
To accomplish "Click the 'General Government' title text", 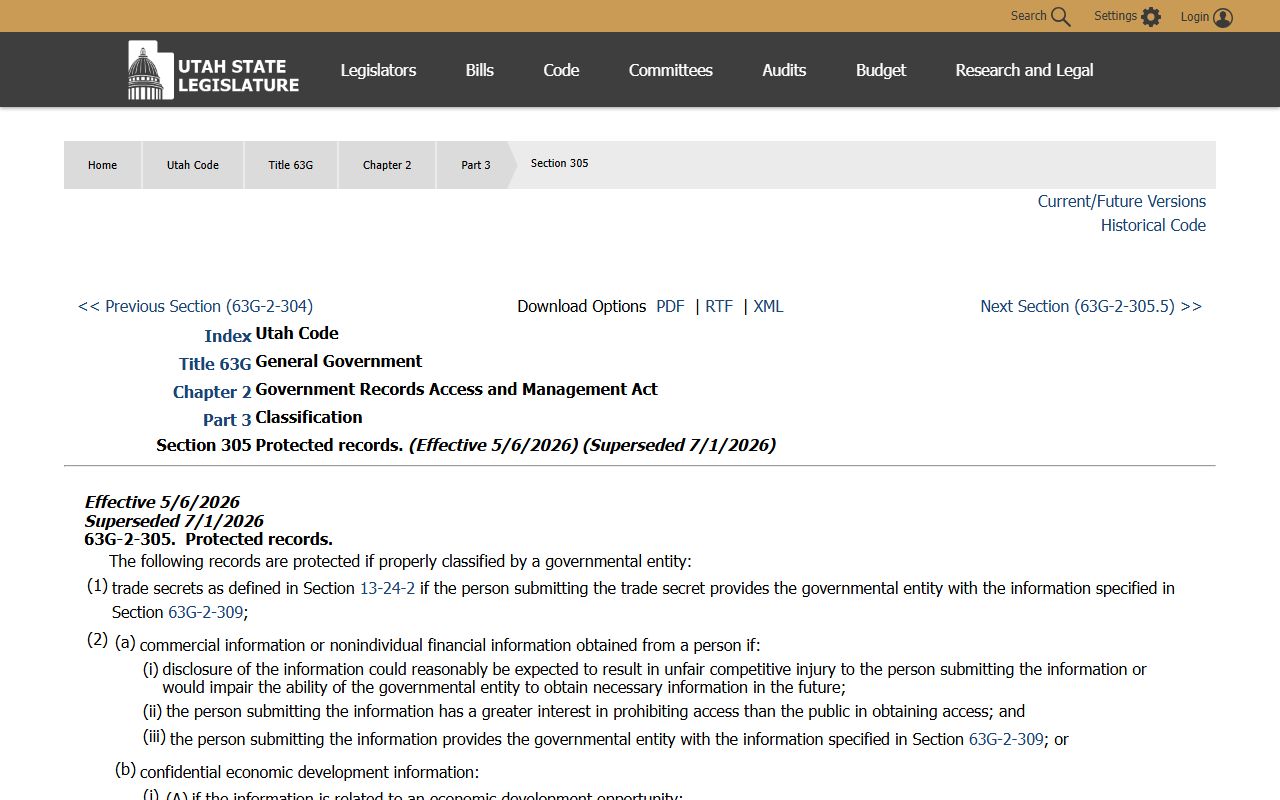I will (338, 361).
